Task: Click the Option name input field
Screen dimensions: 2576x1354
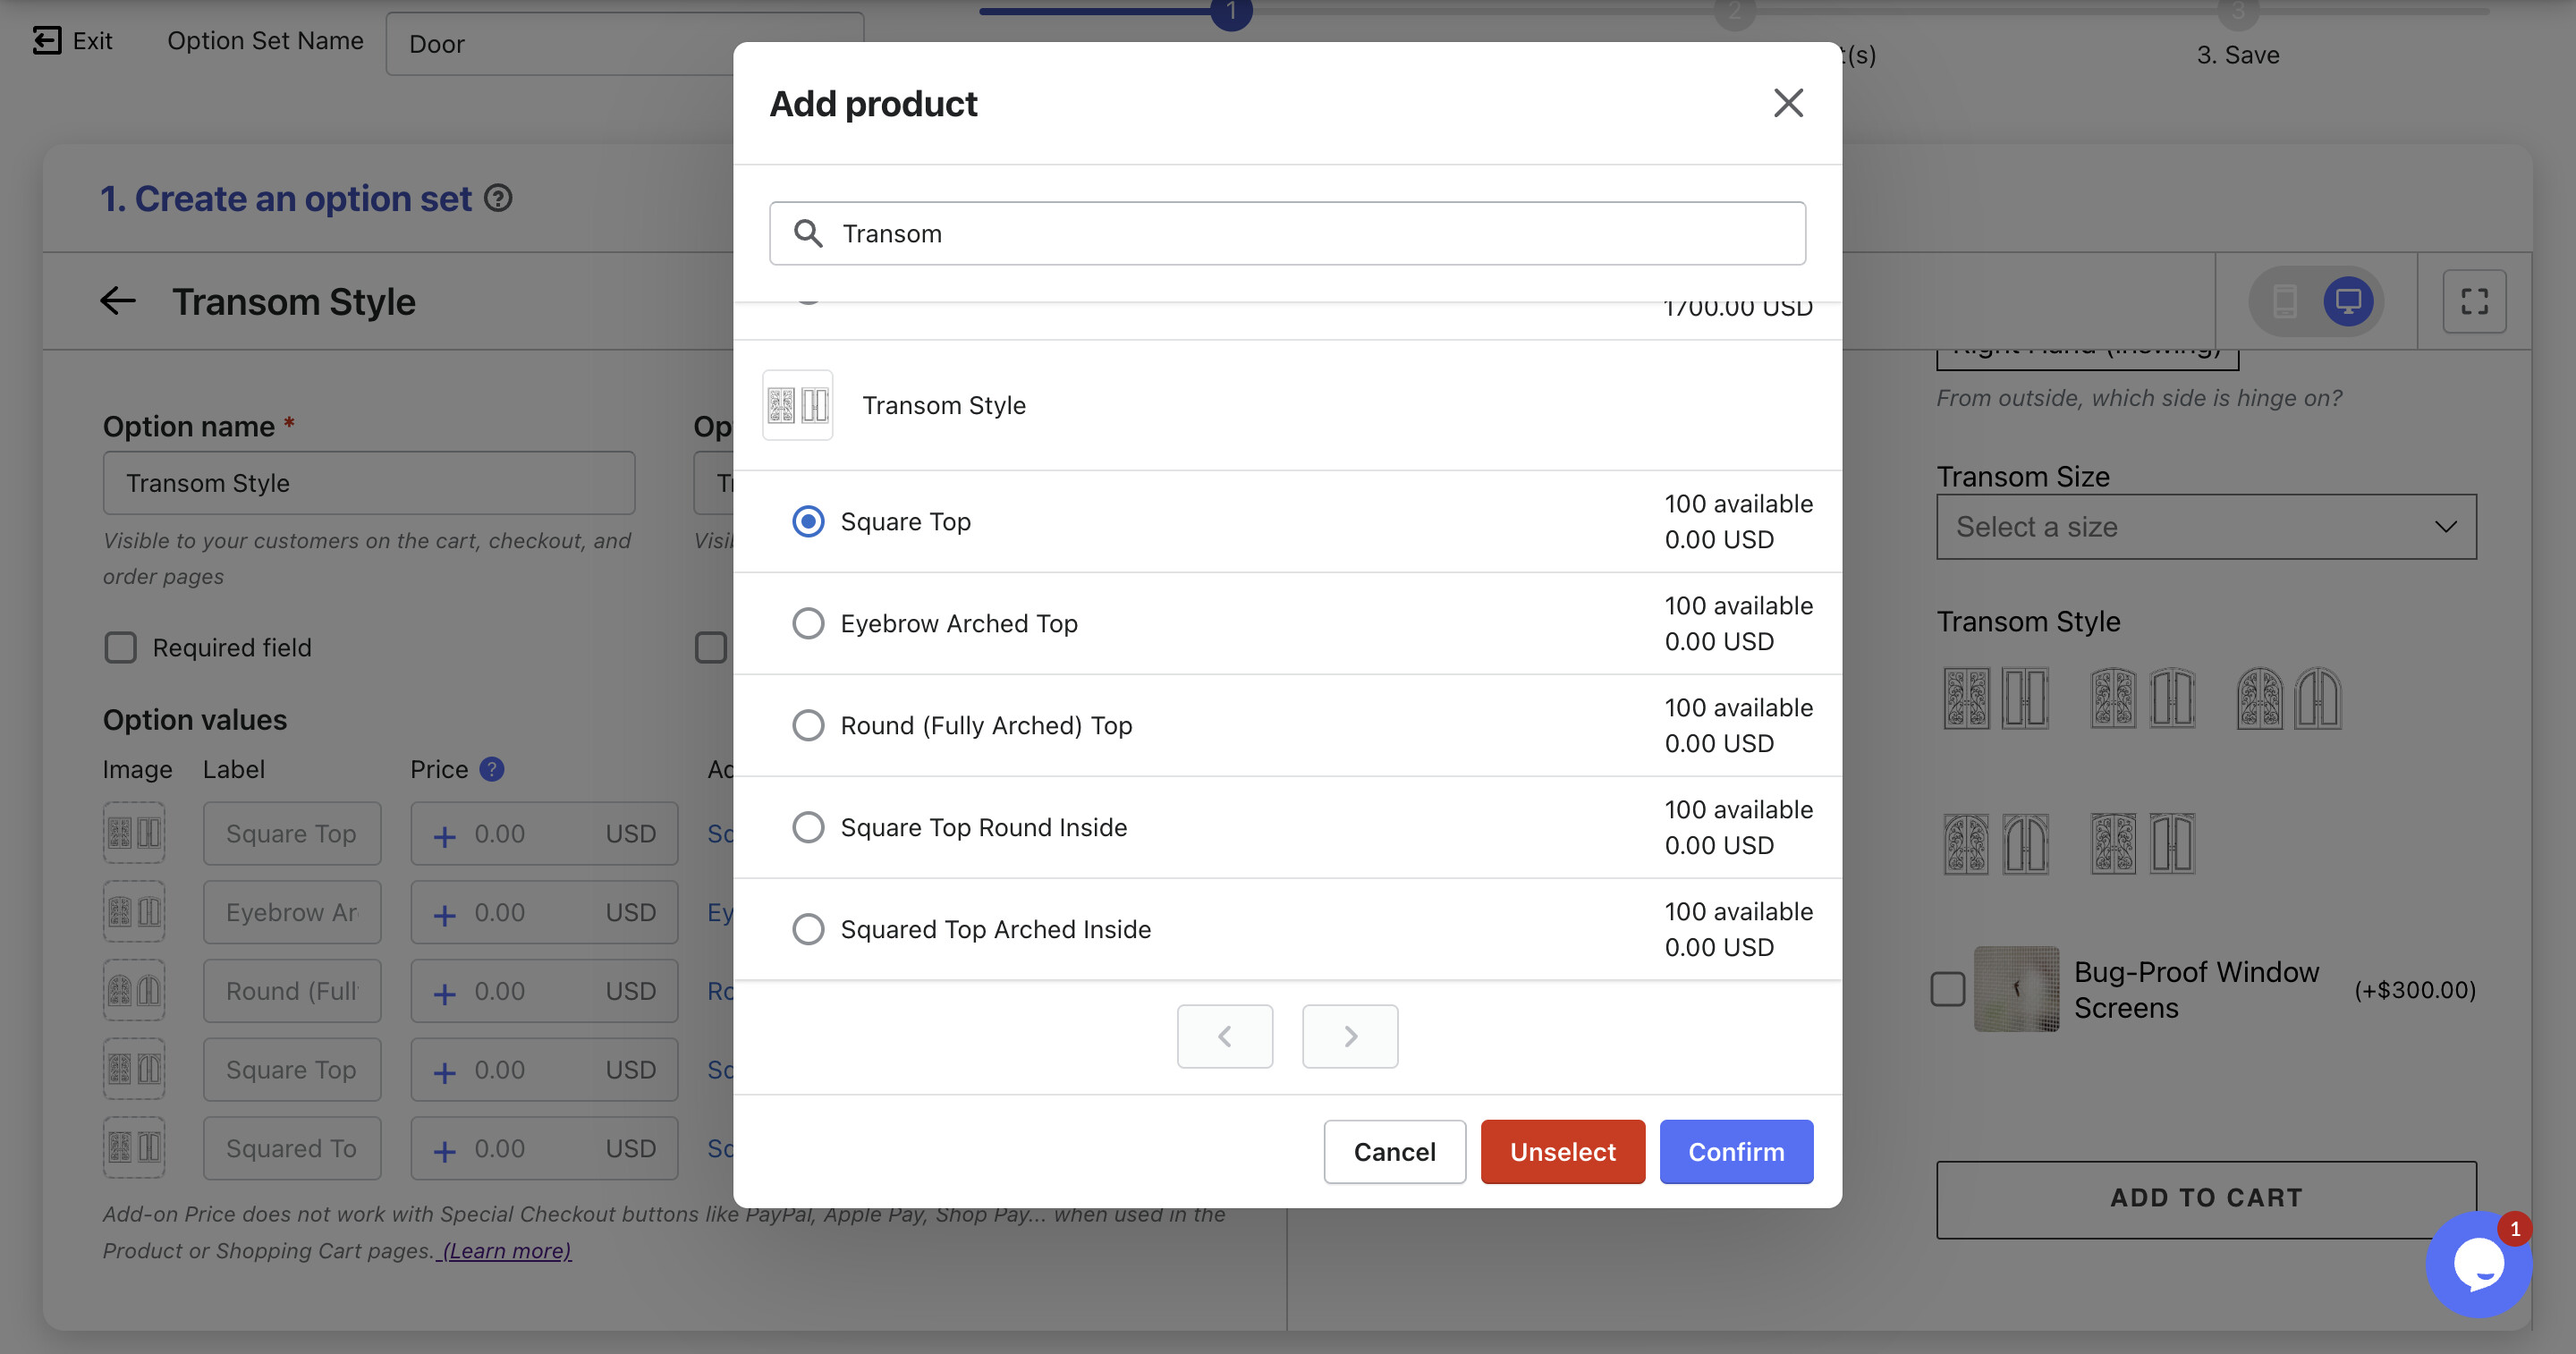Action: click(369, 483)
